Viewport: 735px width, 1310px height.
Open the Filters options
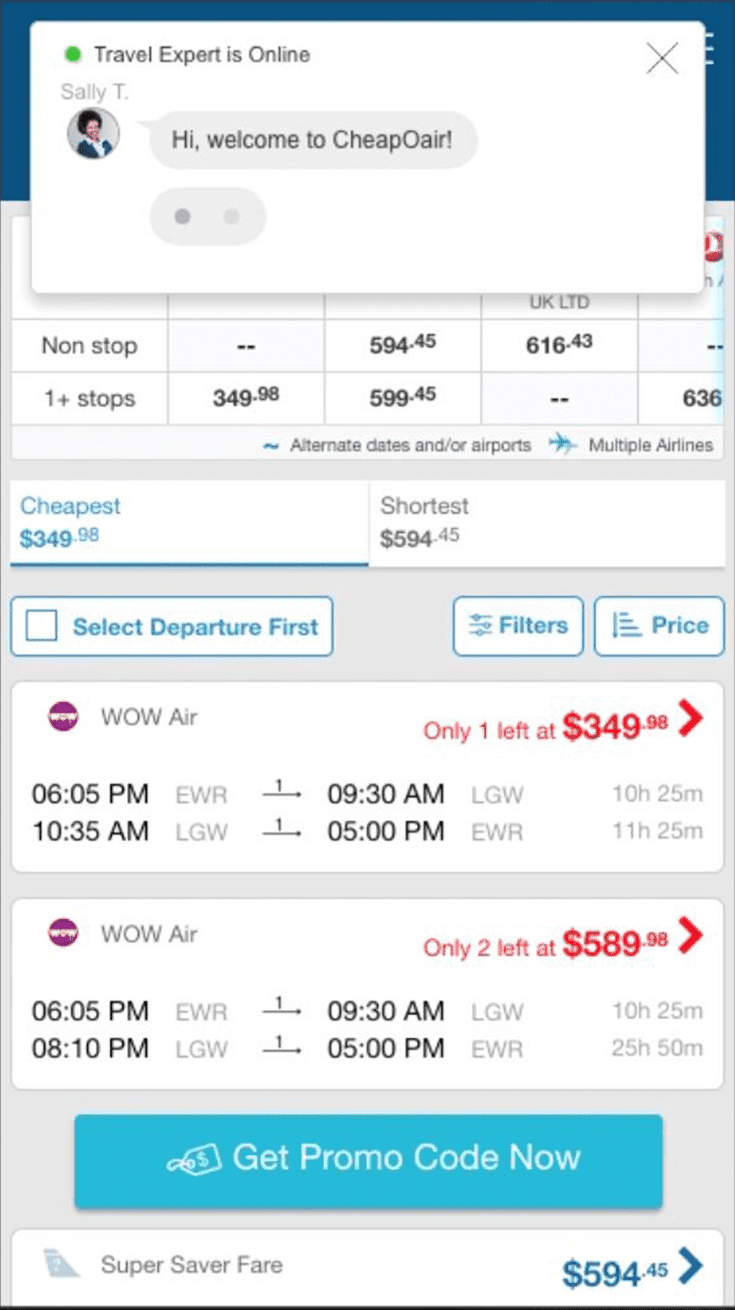(518, 626)
